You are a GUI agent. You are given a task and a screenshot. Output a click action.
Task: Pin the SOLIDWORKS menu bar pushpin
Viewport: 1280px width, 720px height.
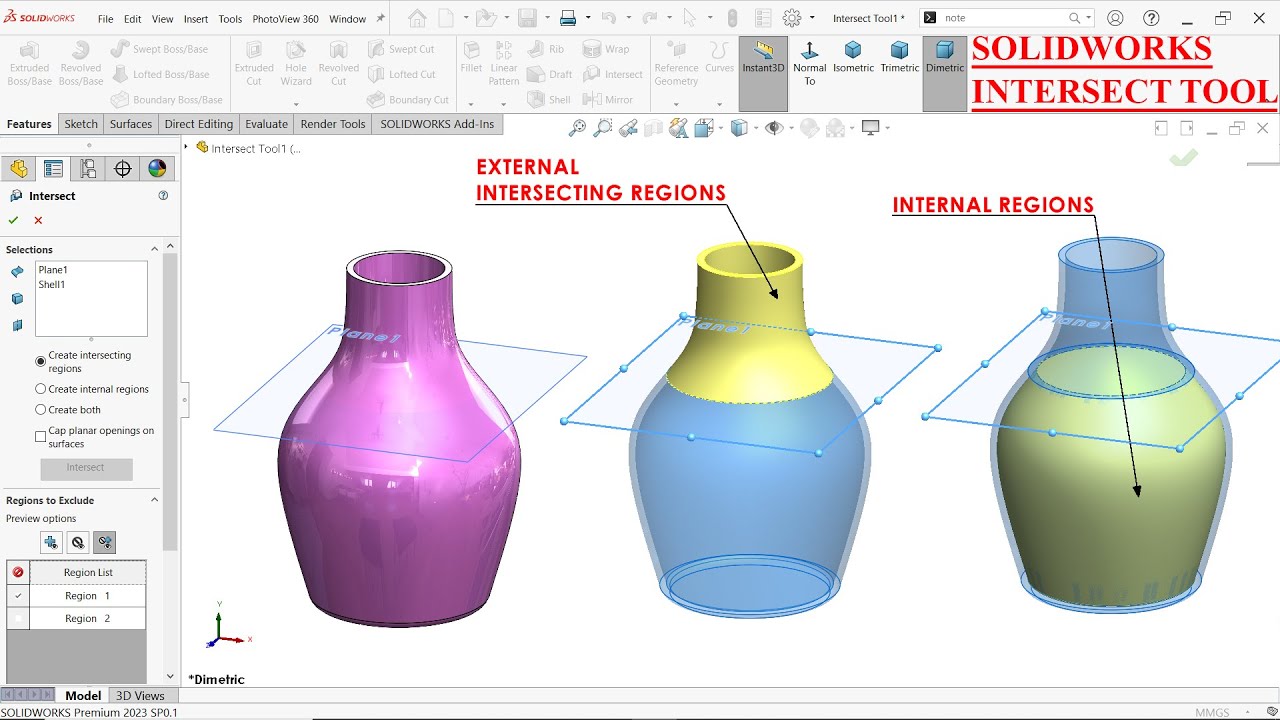click(x=380, y=19)
